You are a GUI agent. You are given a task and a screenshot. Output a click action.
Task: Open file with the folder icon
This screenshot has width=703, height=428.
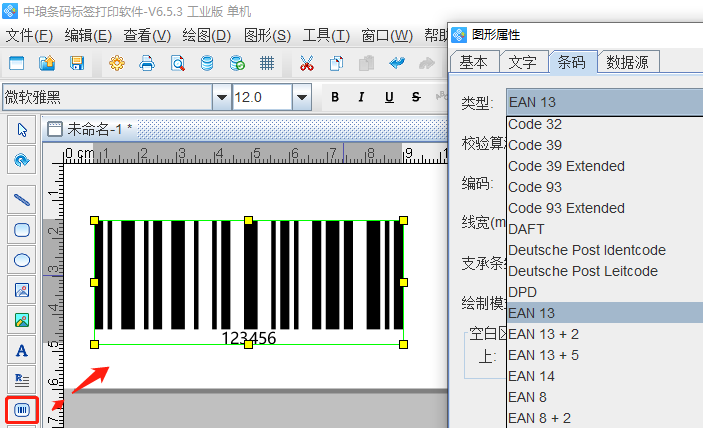pos(47,63)
